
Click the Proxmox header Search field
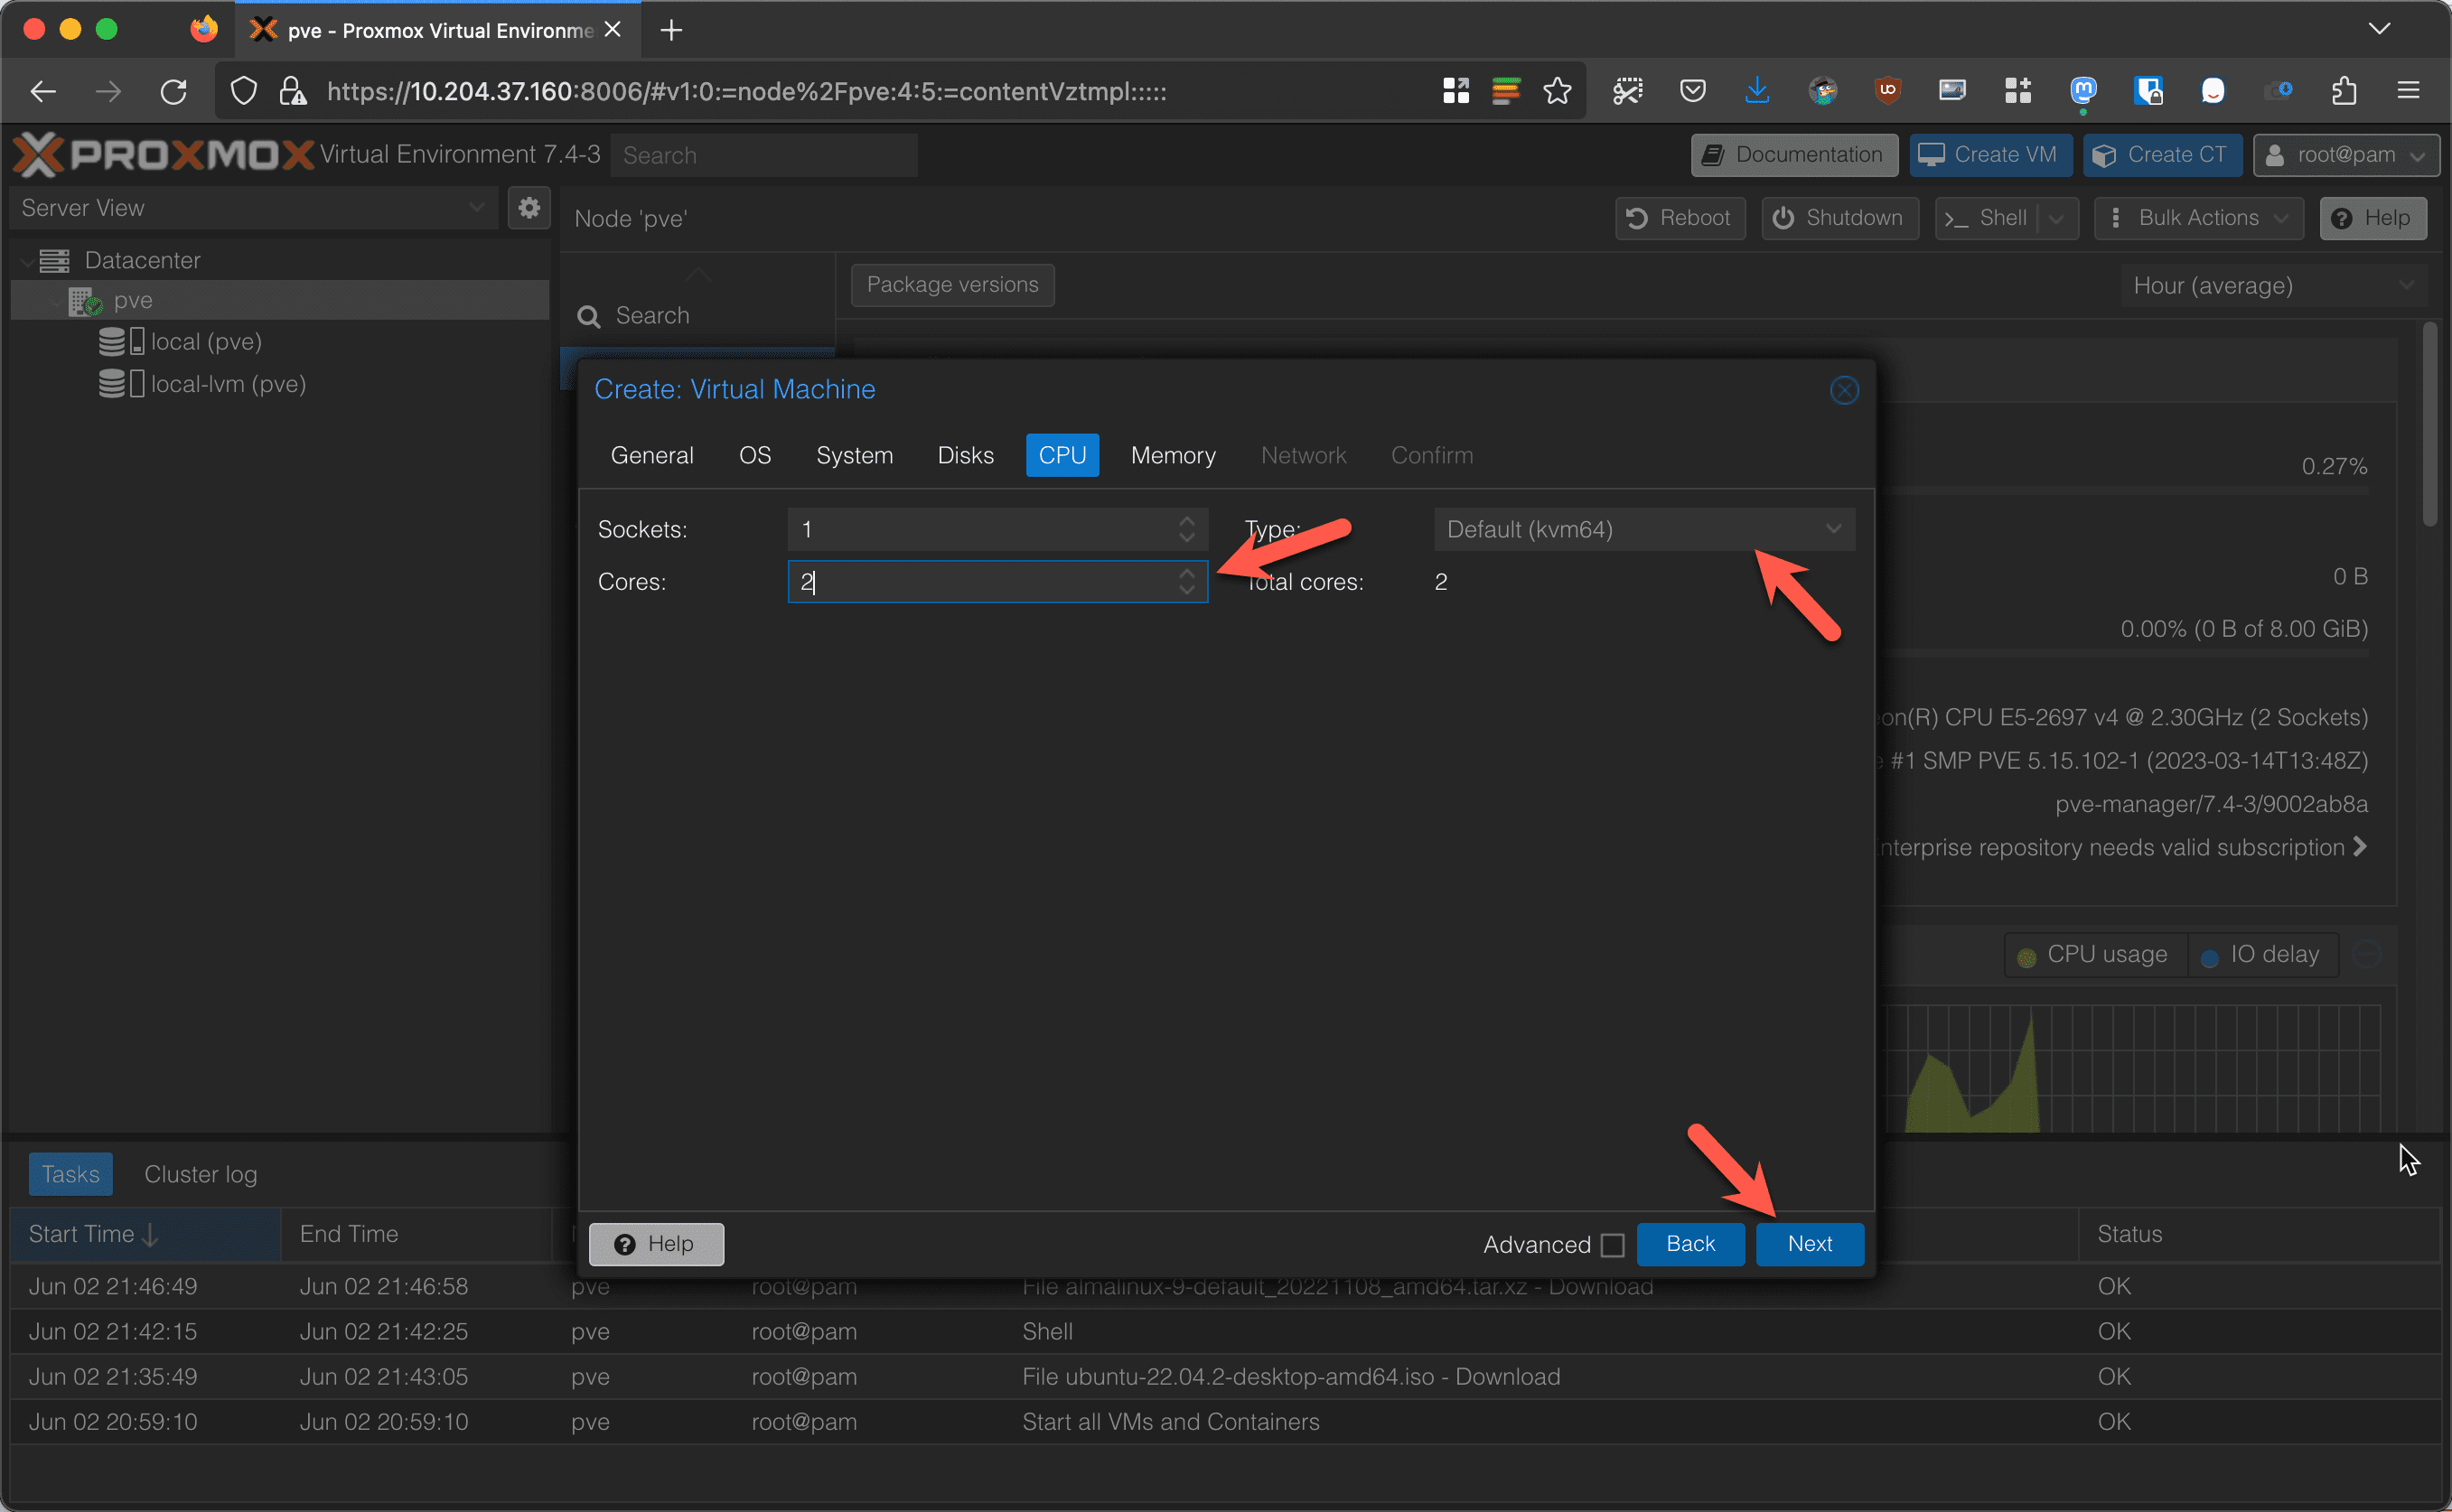pos(764,156)
